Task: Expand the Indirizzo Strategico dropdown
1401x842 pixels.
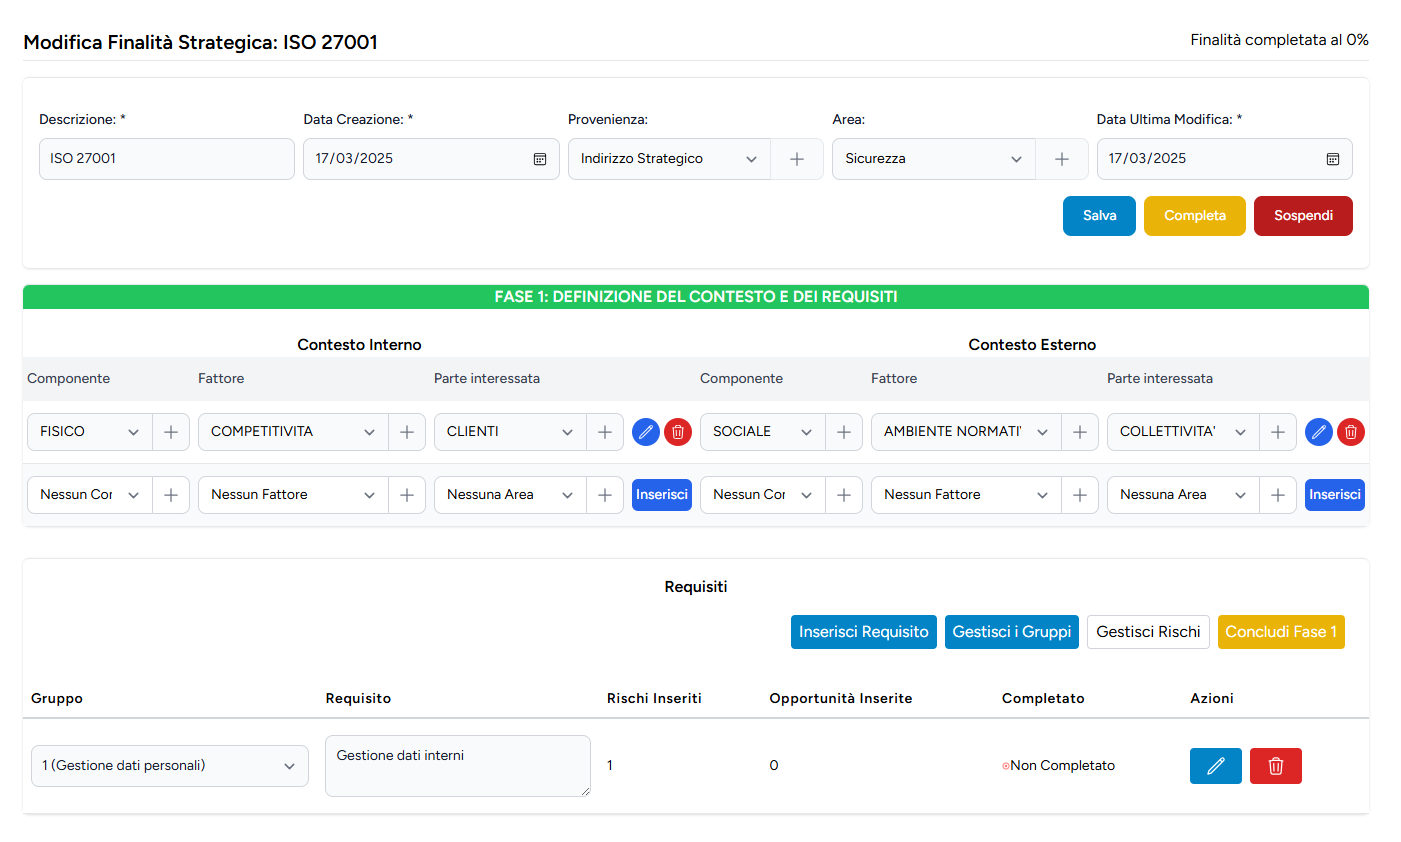Action: (669, 159)
